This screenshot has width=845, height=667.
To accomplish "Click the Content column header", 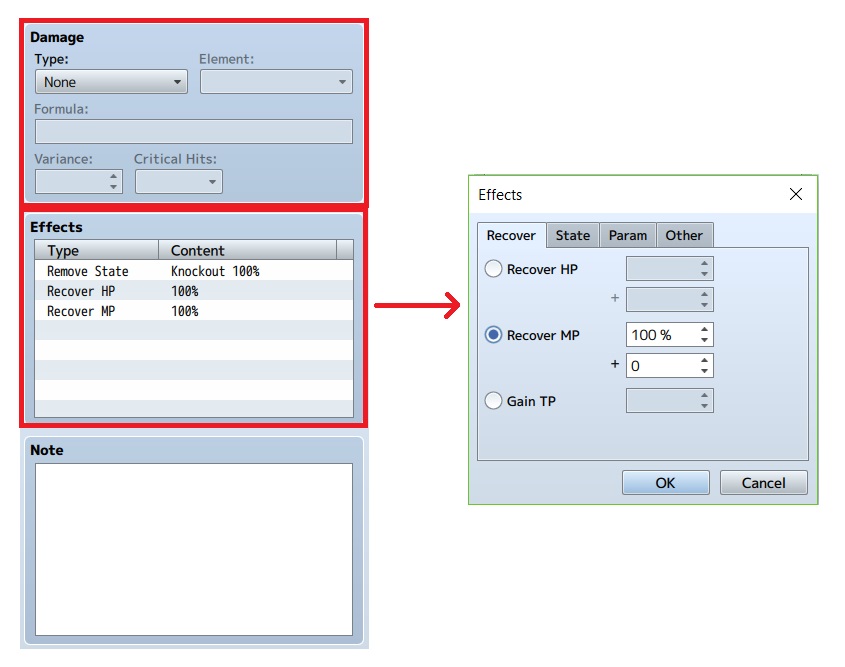I will [247, 251].
